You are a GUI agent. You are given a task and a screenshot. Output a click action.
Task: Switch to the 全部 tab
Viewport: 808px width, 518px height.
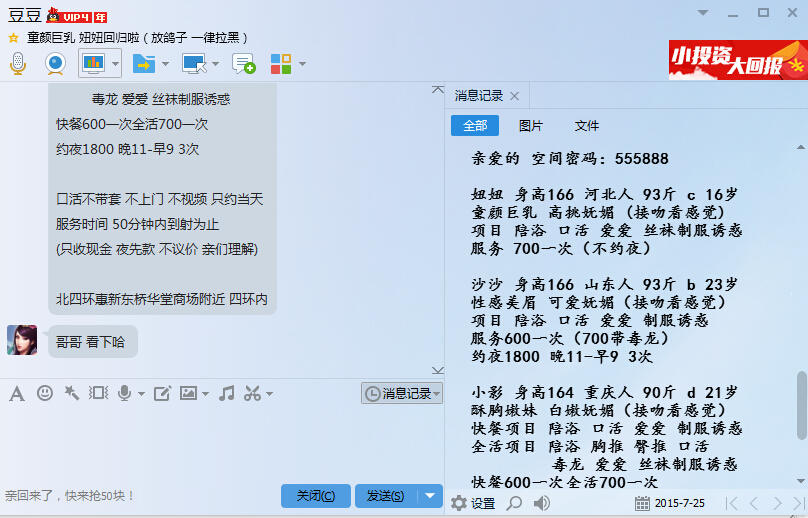tap(475, 125)
